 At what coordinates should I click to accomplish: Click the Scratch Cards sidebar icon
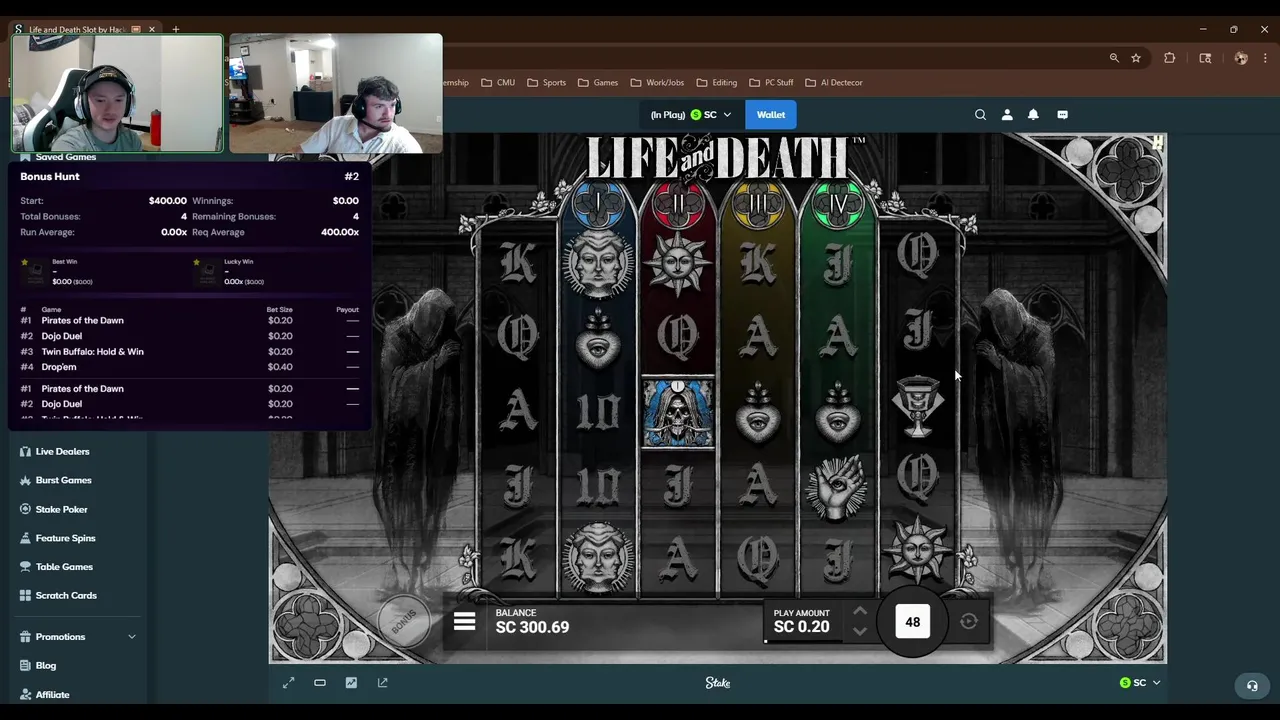point(25,596)
